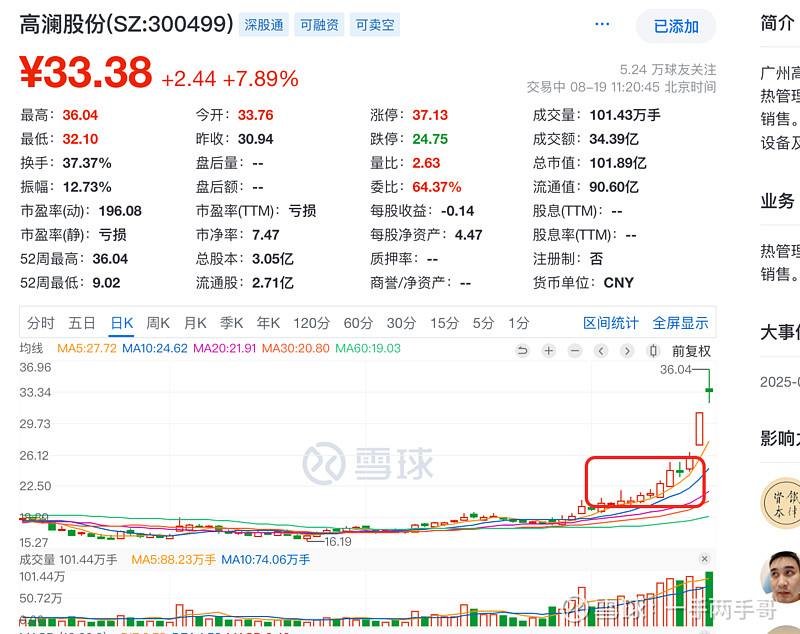The width and height of the screenshot is (800, 634).
Task: Click the 52周最低 value 9.02
Action: click(x=107, y=283)
